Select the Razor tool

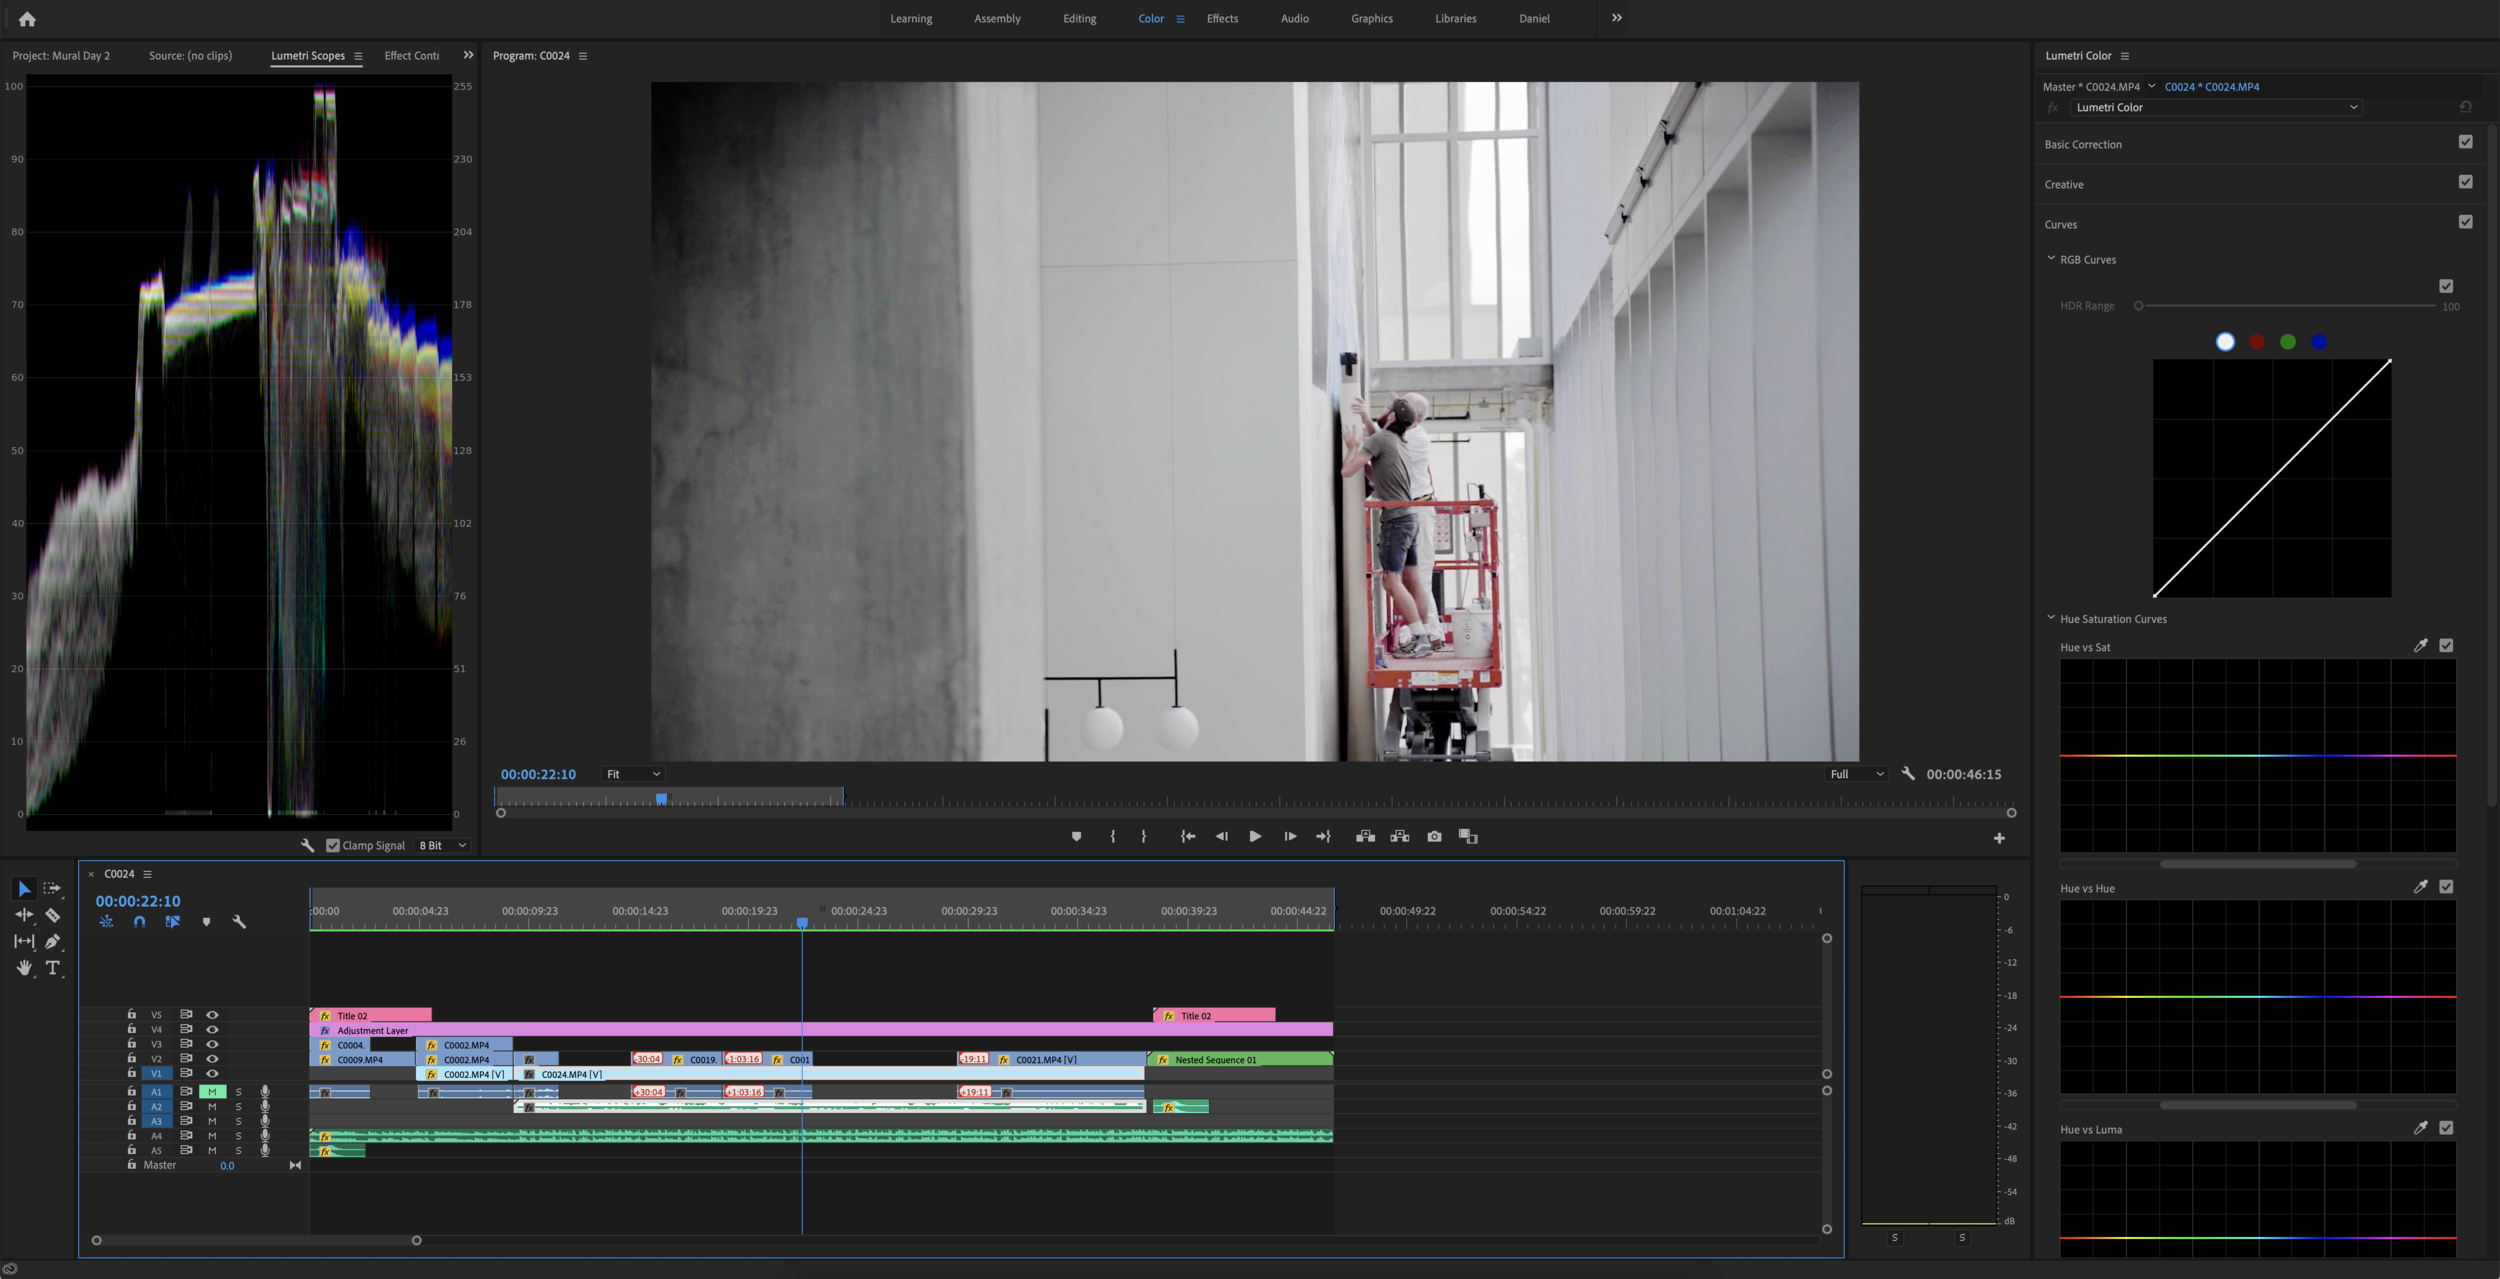[52, 915]
